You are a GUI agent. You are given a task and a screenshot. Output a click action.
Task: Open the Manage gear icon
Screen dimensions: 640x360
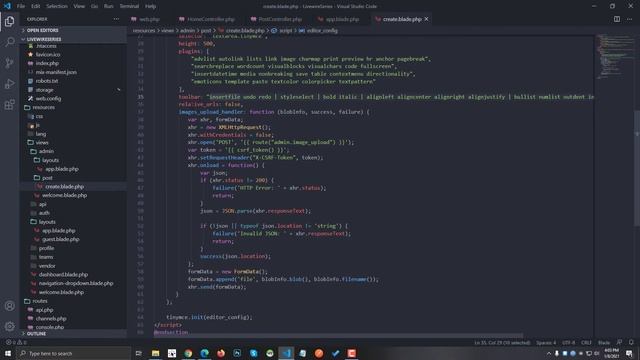pos(9,326)
